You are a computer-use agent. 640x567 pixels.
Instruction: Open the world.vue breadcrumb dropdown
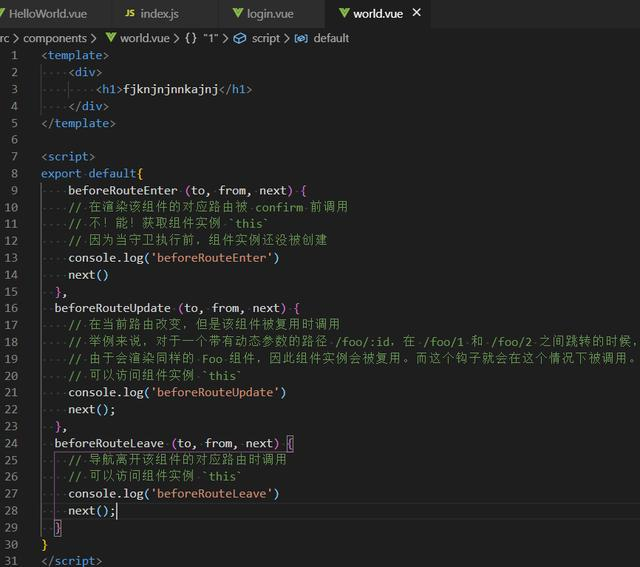pyautogui.click(x=144, y=38)
